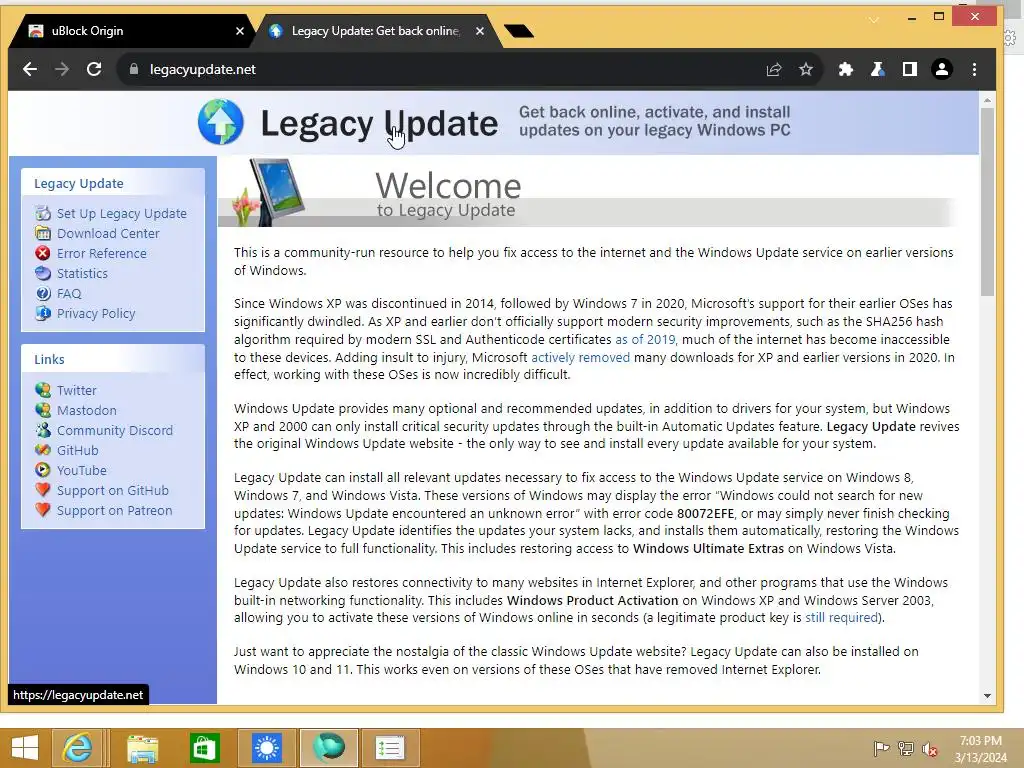
Task: Click the GitHub link icon
Action: [x=43, y=451]
